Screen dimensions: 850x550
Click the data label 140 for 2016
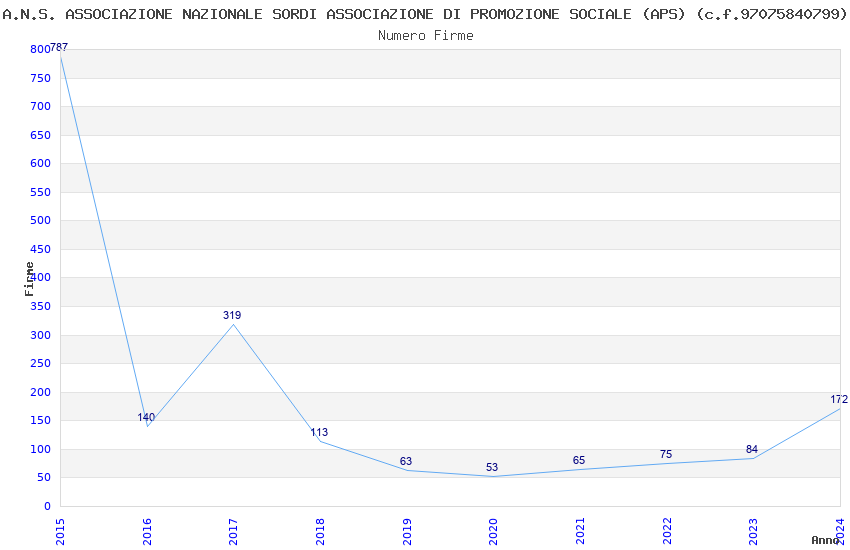pos(146,417)
